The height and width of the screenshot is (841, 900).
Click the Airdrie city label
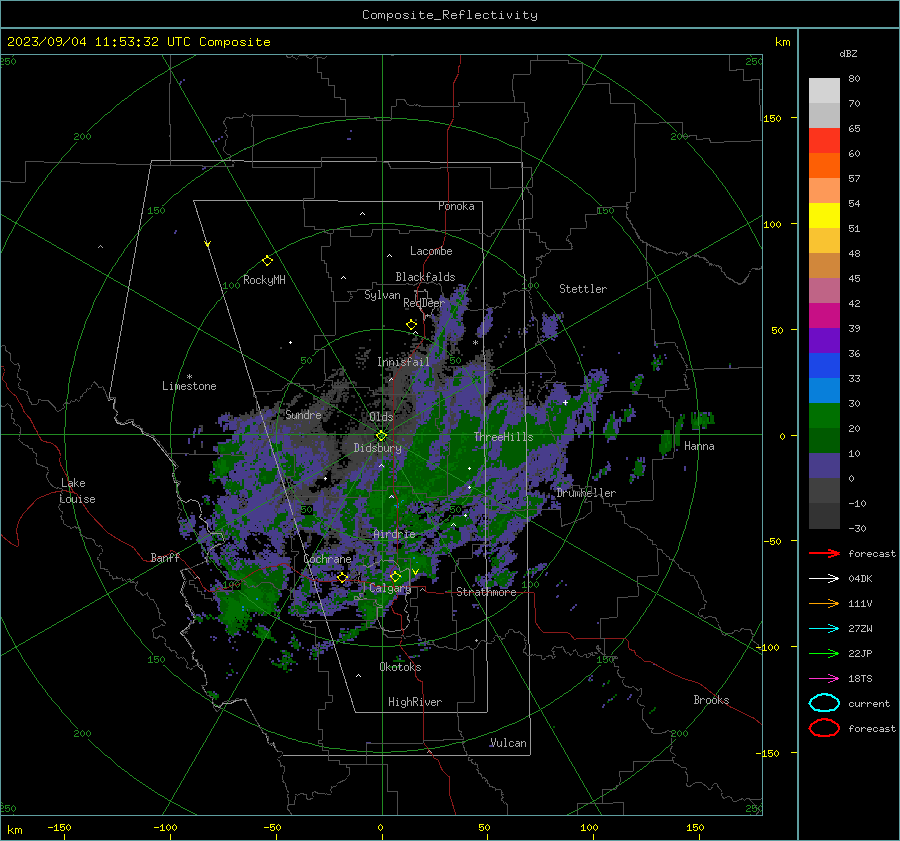(394, 534)
